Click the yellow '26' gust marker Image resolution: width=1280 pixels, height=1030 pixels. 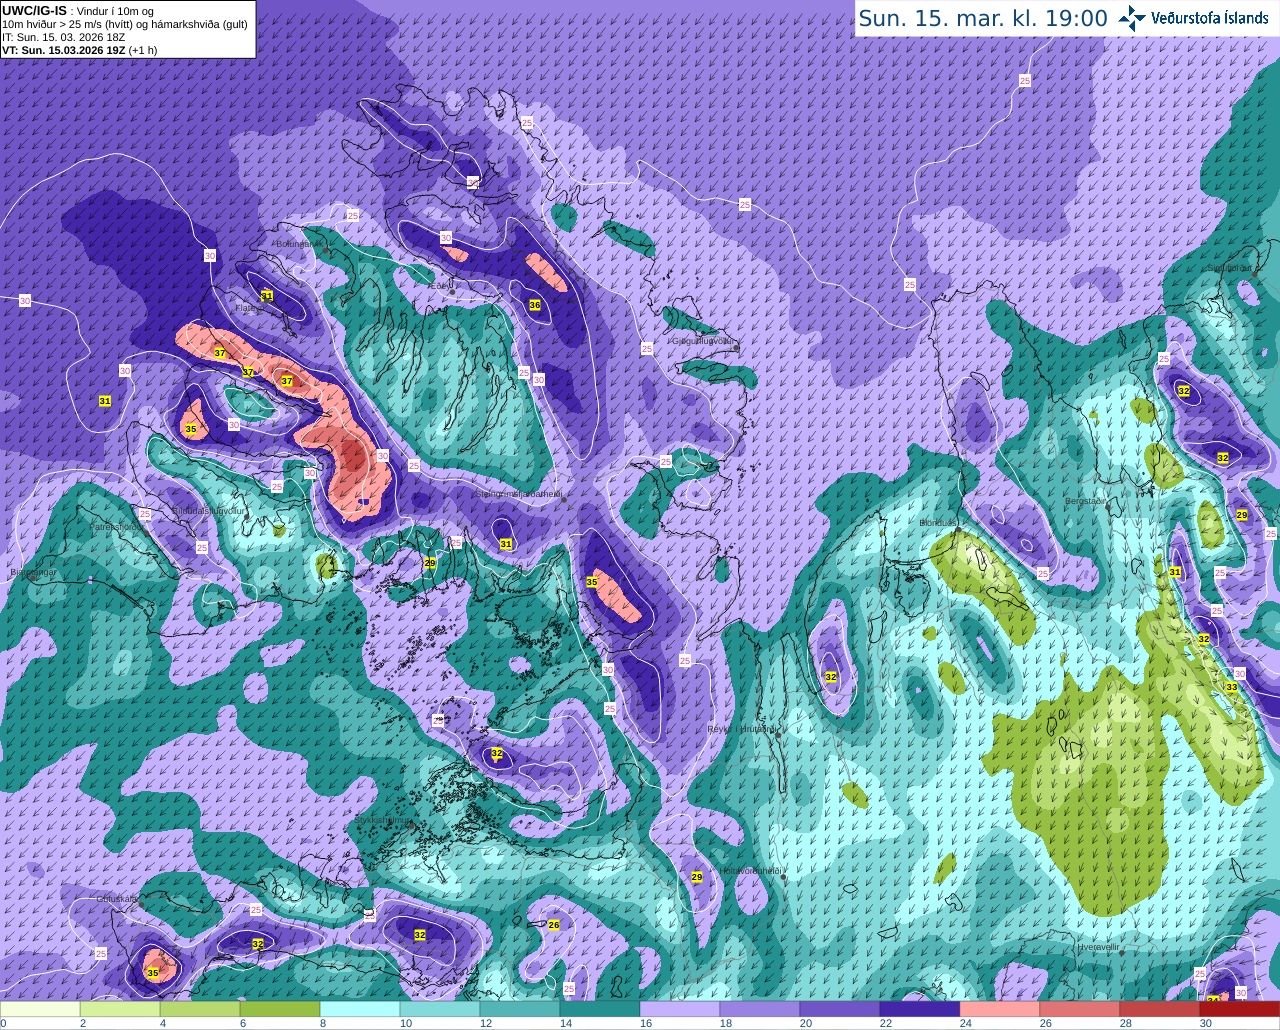tap(554, 925)
